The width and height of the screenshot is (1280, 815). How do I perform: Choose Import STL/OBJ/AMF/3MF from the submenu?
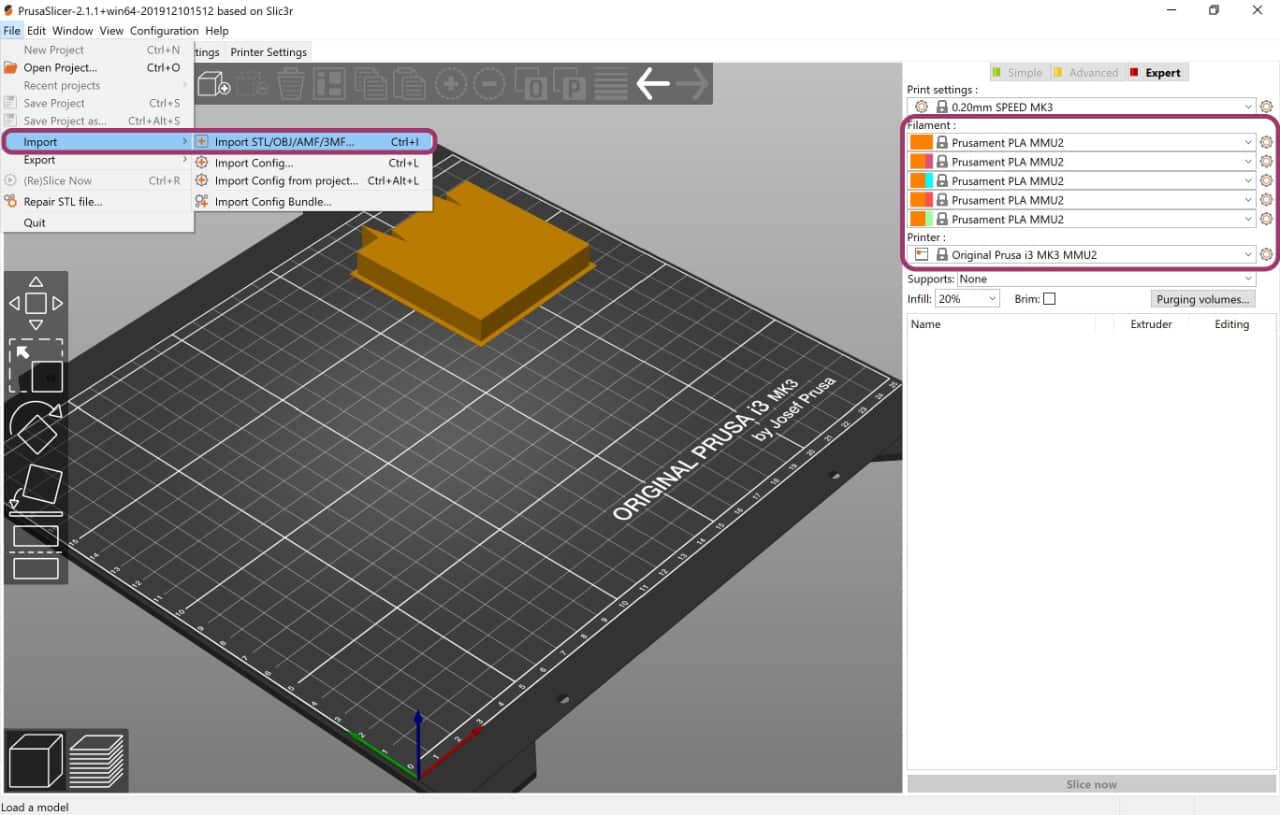click(313, 142)
